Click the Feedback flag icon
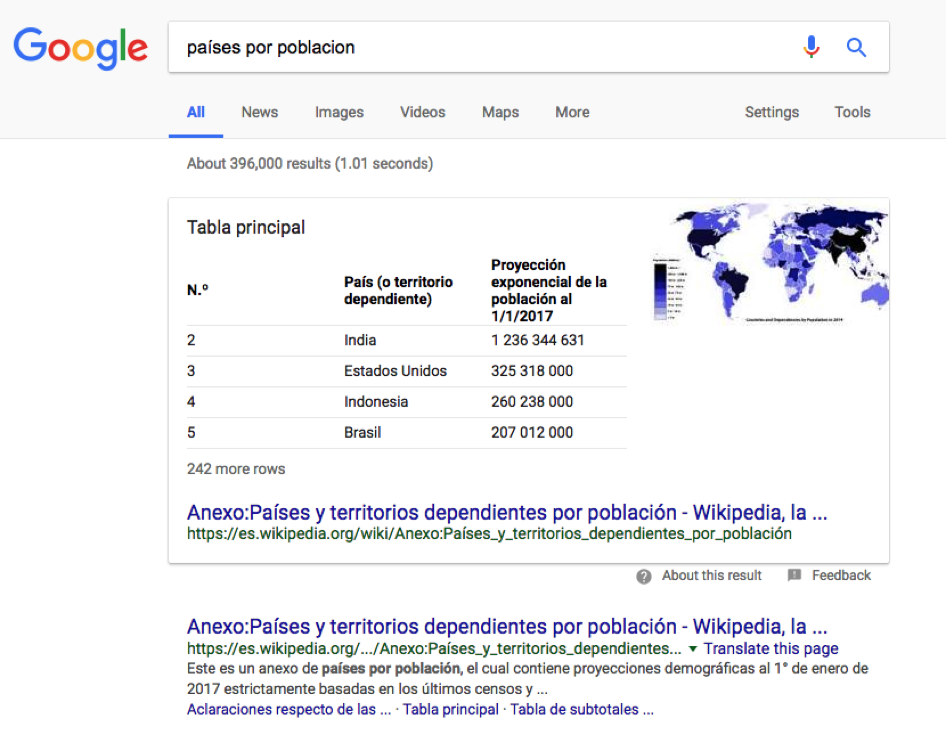This screenshot has width=947, height=740. (795, 576)
